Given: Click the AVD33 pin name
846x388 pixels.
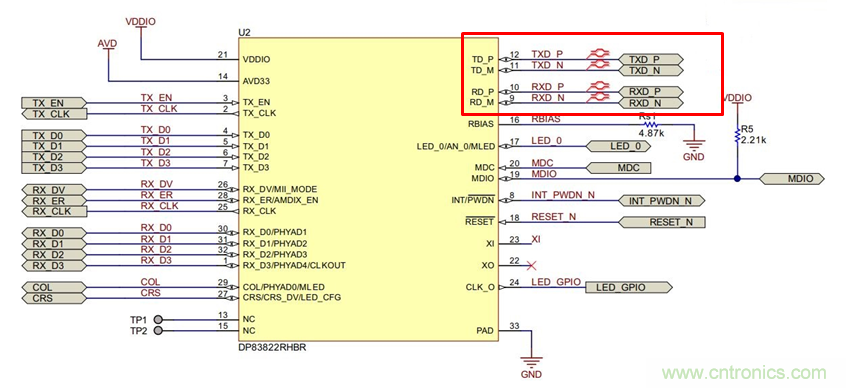Looking at the screenshot, I should tap(256, 81).
